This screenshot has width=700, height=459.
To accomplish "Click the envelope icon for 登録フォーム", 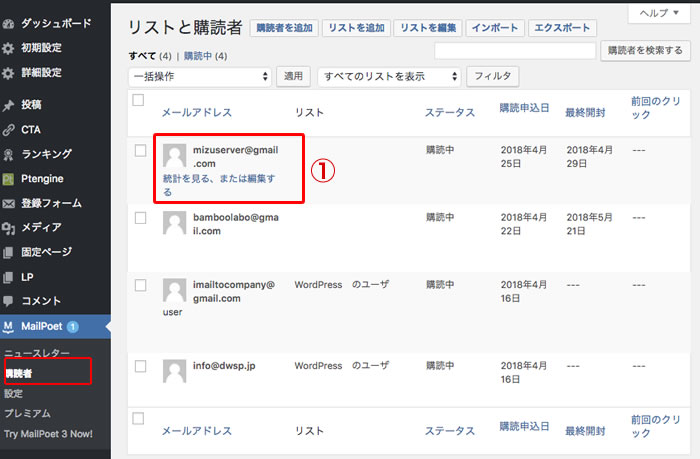I will (x=9, y=203).
